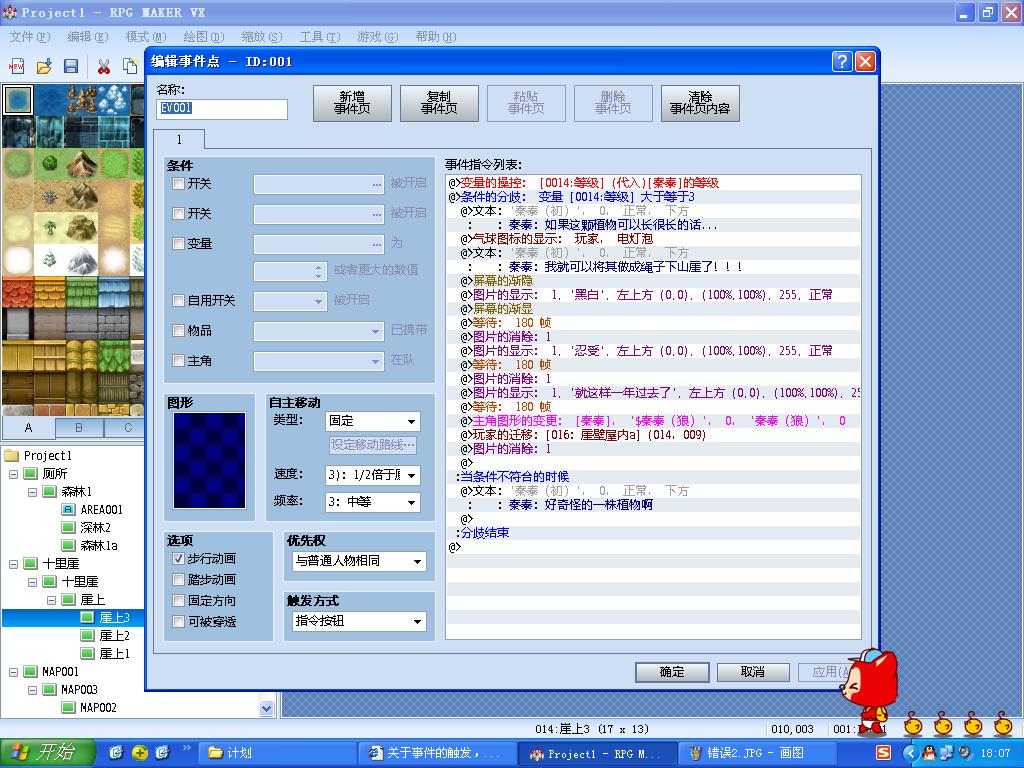Uncheck the 步行动画 option

[x=178, y=559]
